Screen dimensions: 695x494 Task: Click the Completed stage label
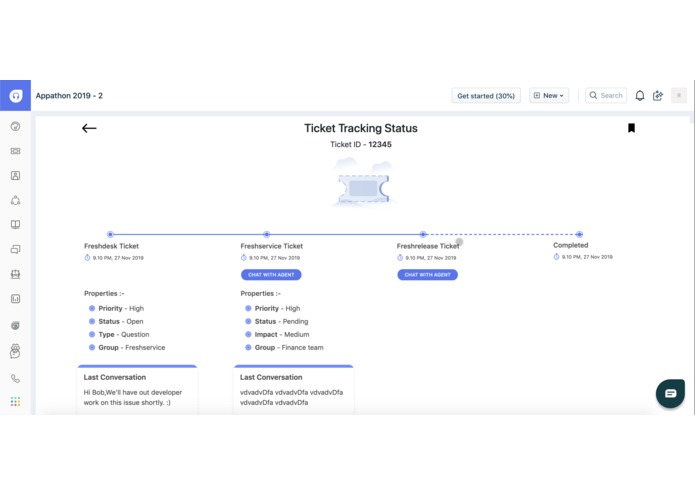570,245
